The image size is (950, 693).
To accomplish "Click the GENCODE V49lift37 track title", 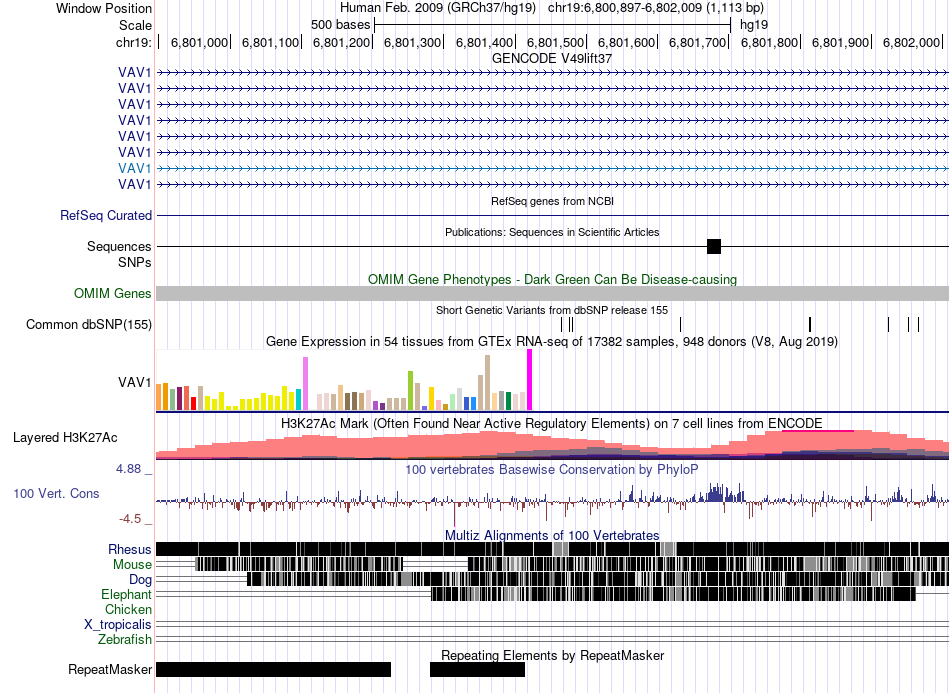I will tap(552, 58).
